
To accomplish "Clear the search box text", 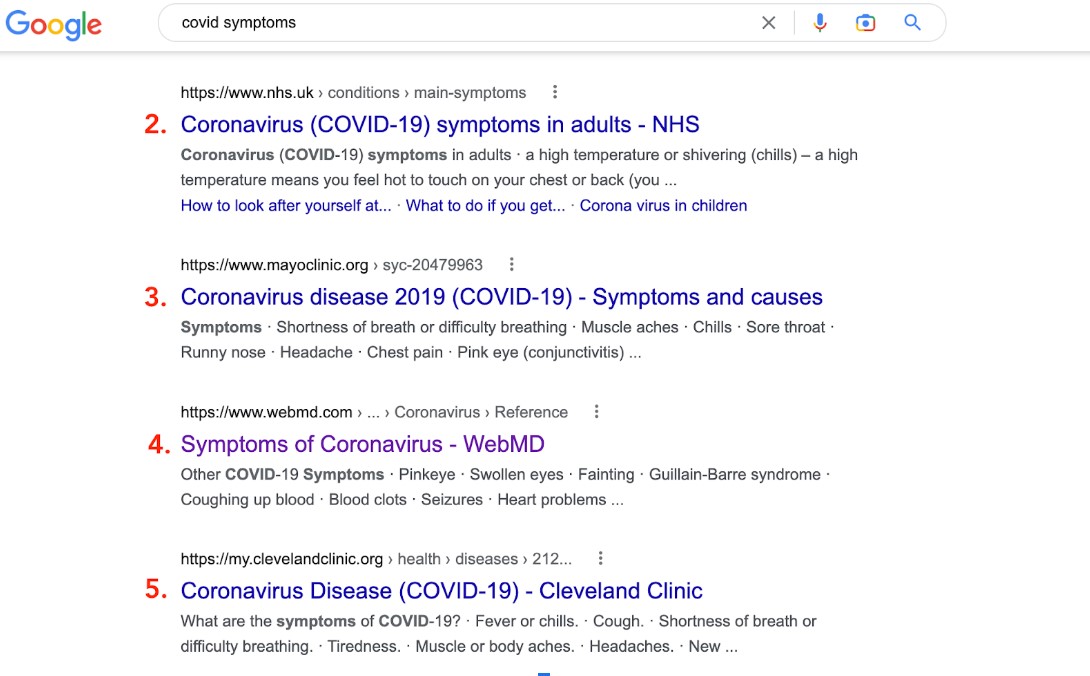I will (768, 23).
